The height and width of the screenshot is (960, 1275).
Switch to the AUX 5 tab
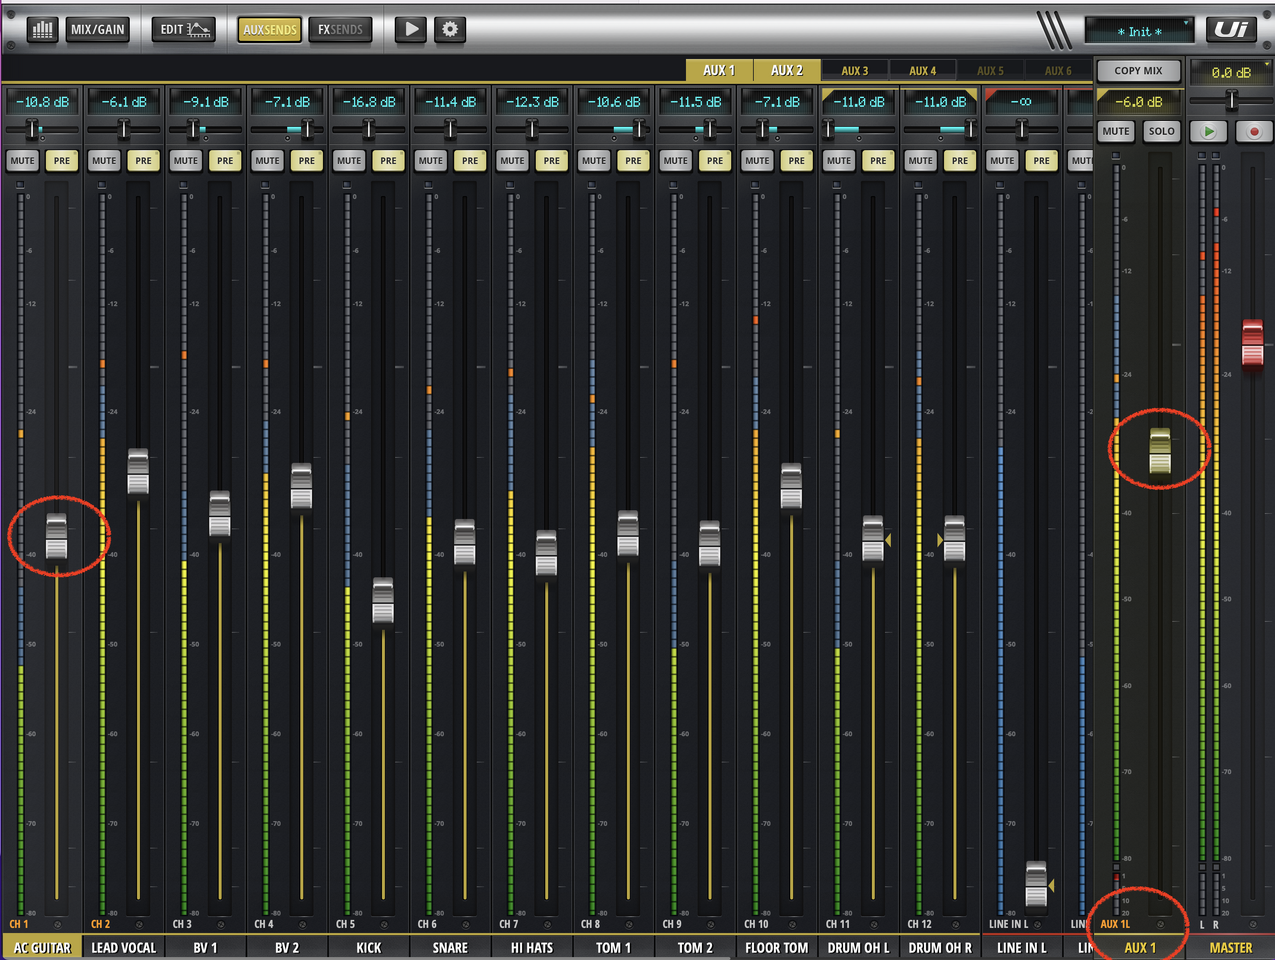pos(990,70)
